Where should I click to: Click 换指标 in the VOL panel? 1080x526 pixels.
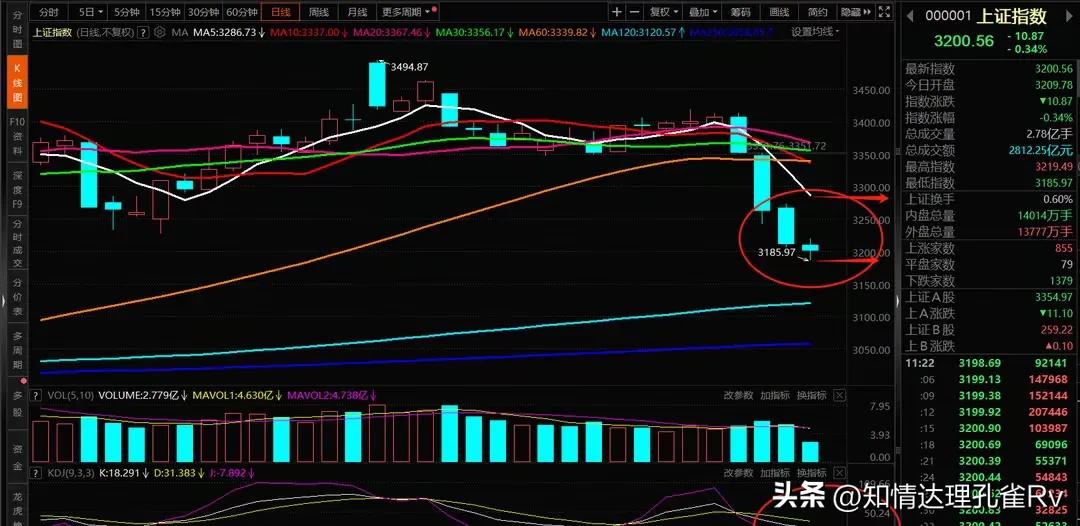(811, 395)
